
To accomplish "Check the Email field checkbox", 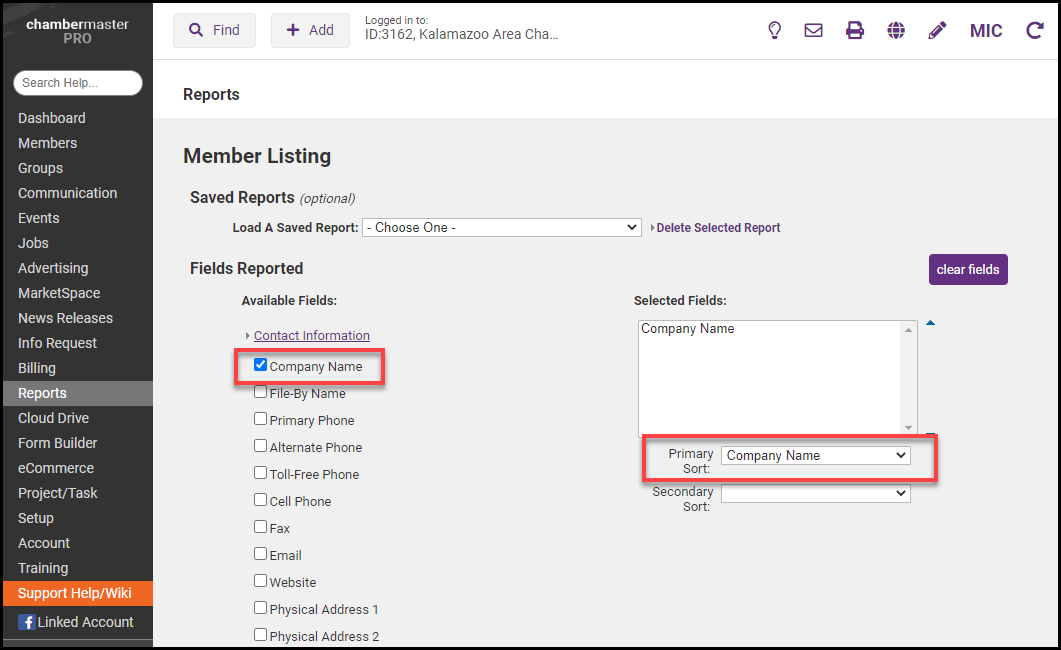I will pyautogui.click(x=261, y=555).
